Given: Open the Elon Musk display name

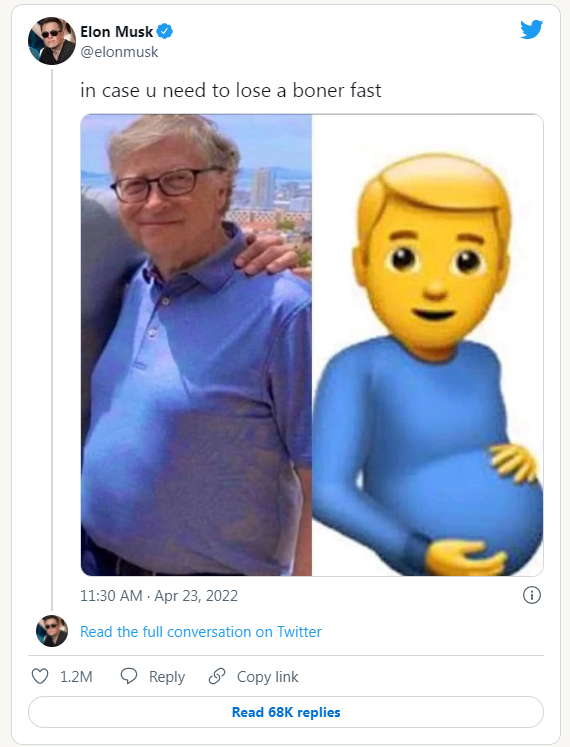Looking at the screenshot, I should pyautogui.click(x=116, y=32).
